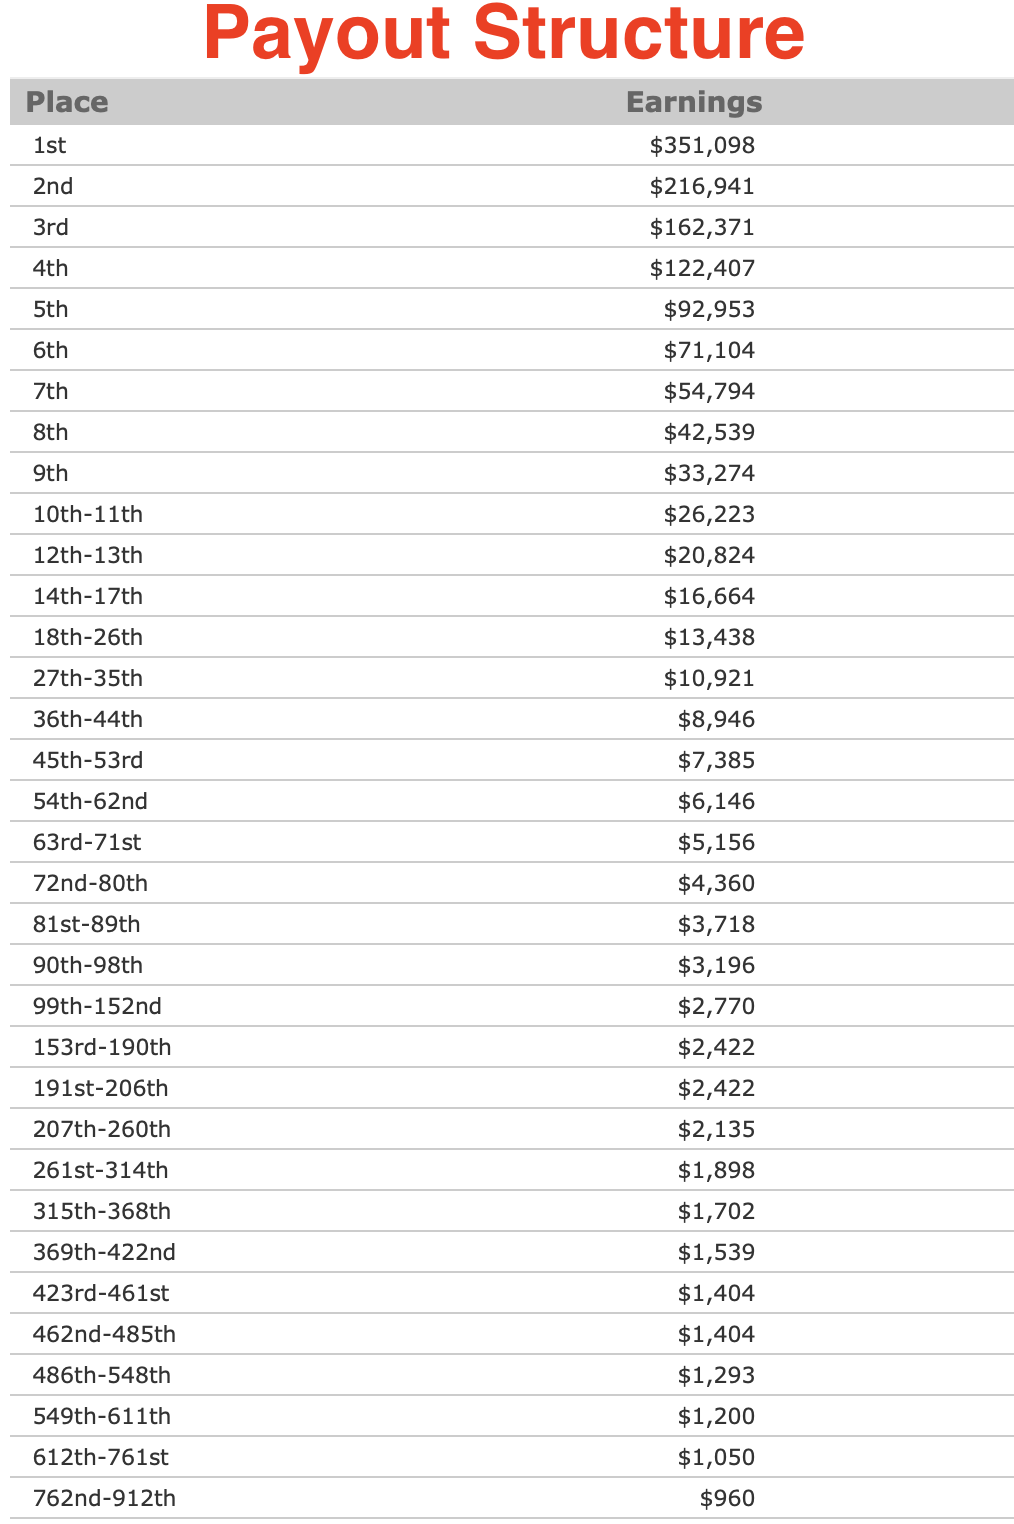Viewport: 1014px width, 1524px height.
Task: Click the $16,664 earnings amount
Action: click(x=709, y=597)
